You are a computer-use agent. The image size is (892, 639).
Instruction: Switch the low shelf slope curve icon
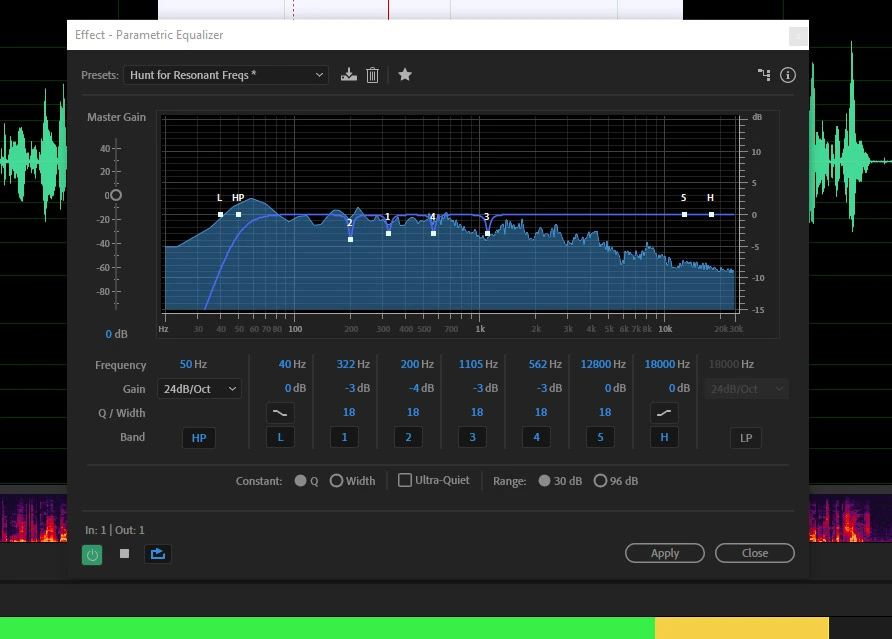pyautogui.click(x=280, y=413)
